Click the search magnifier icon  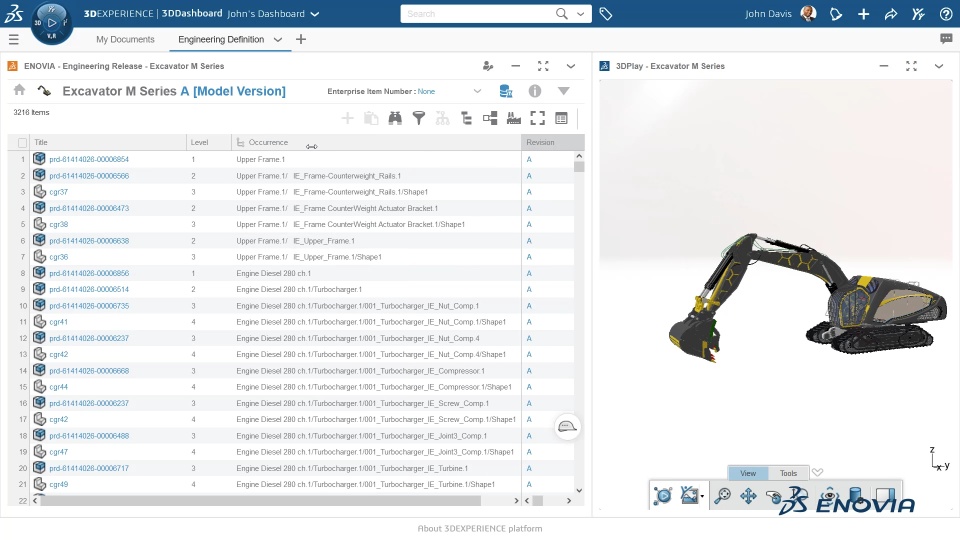coord(561,13)
